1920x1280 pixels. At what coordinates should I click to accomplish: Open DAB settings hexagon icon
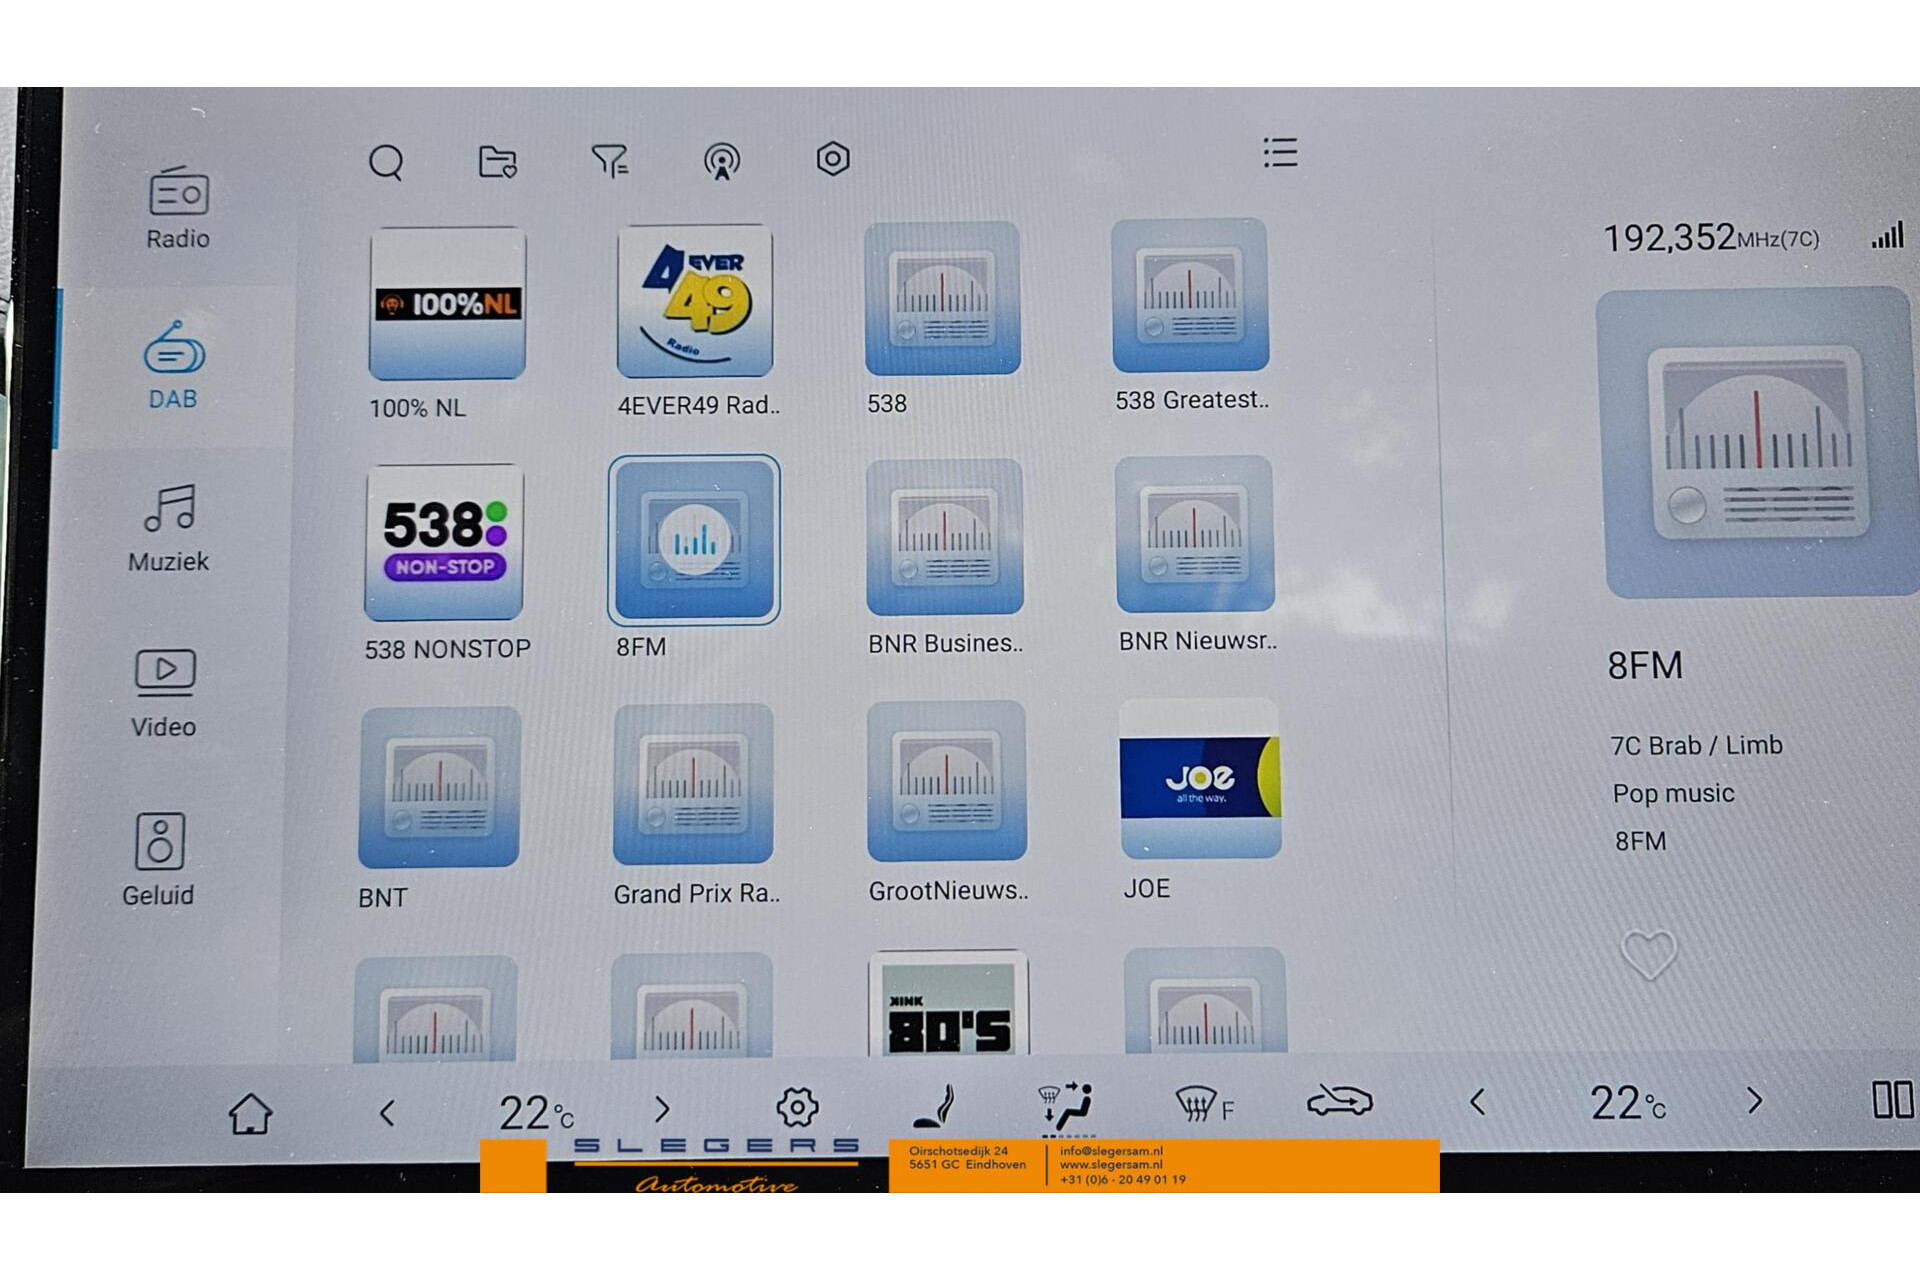pyautogui.click(x=832, y=158)
